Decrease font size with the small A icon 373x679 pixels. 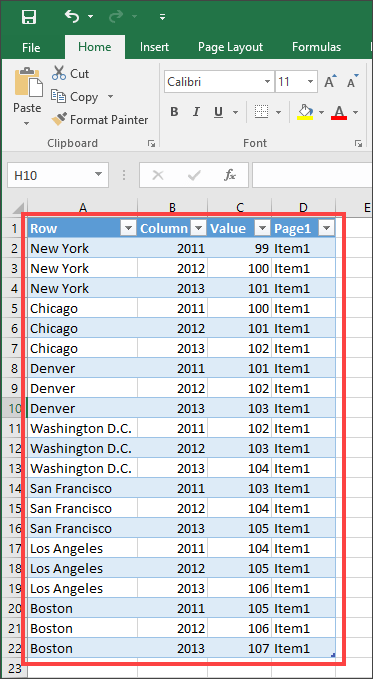click(x=353, y=81)
